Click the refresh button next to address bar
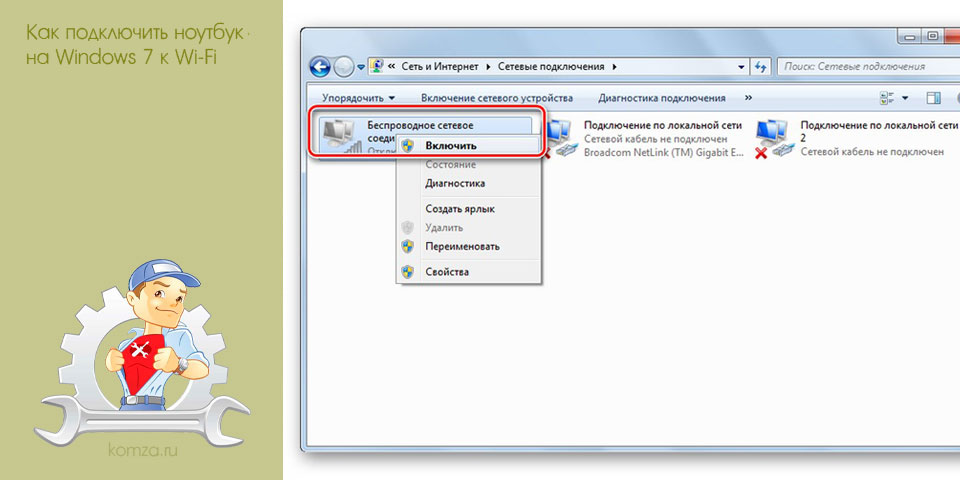 761,67
